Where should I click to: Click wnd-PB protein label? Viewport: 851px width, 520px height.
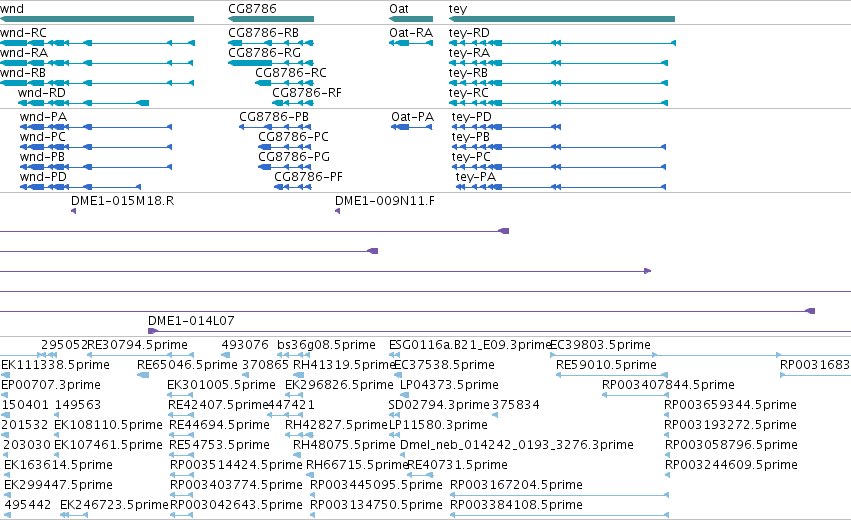pos(42,157)
